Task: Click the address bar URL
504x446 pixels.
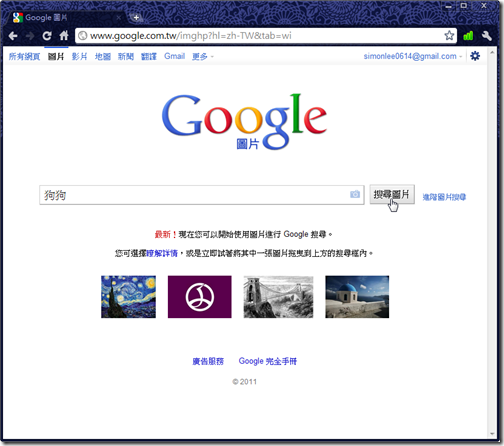Action: tap(191, 36)
